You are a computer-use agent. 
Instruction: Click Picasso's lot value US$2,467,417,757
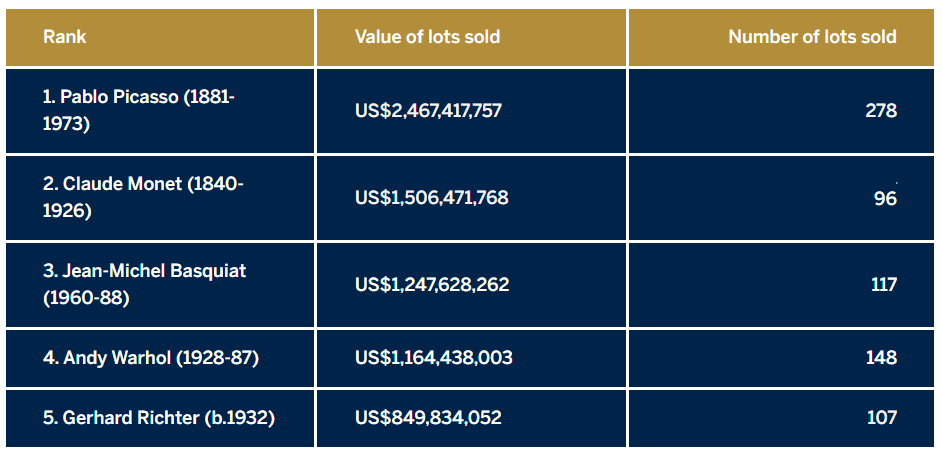point(428,111)
